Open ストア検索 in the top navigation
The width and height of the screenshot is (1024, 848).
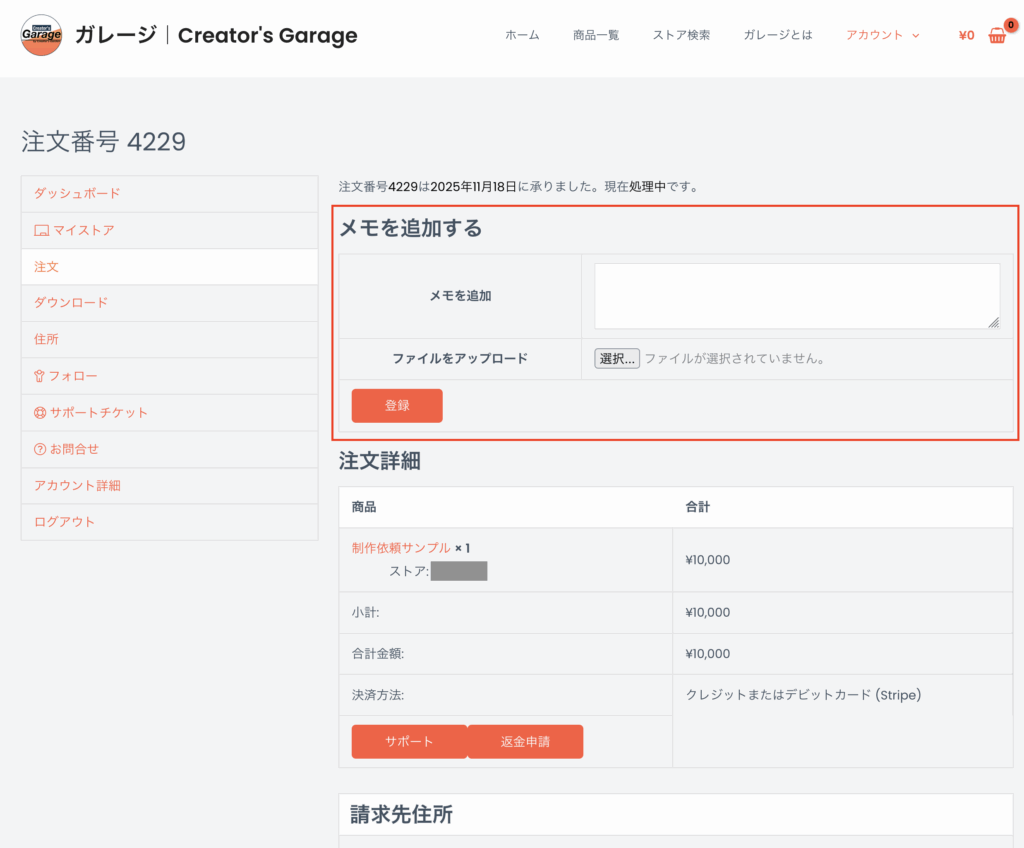click(x=681, y=35)
